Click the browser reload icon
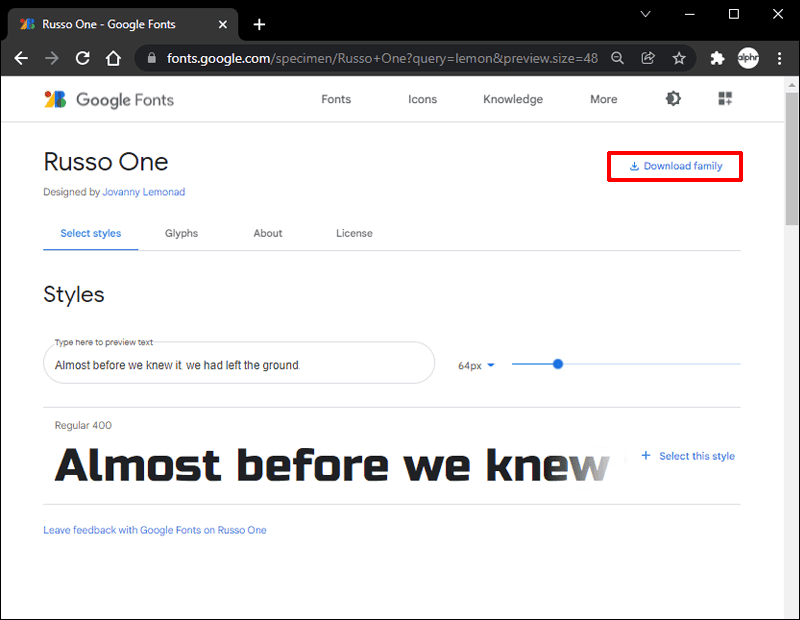Image resolution: width=800 pixels, height=620 pixels. tap(83, 58)
